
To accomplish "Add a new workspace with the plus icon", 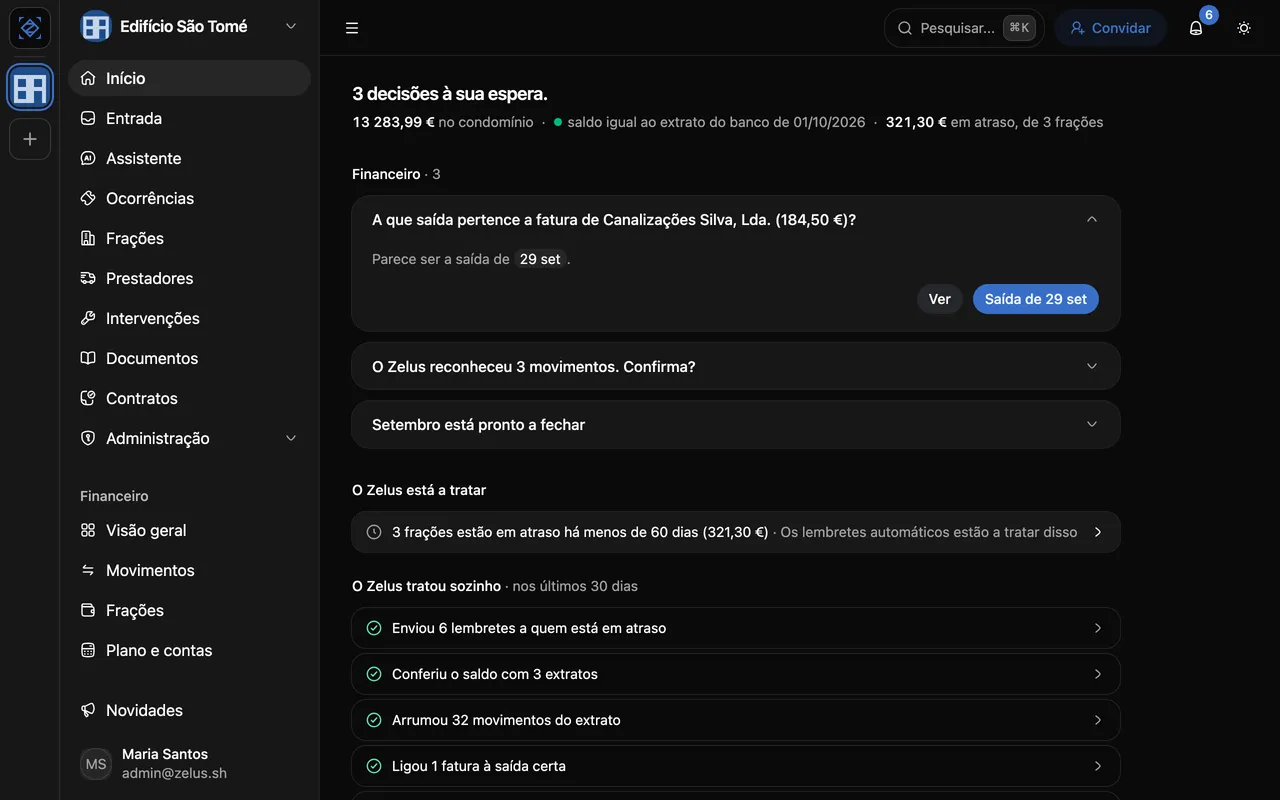I will (30, 139).
